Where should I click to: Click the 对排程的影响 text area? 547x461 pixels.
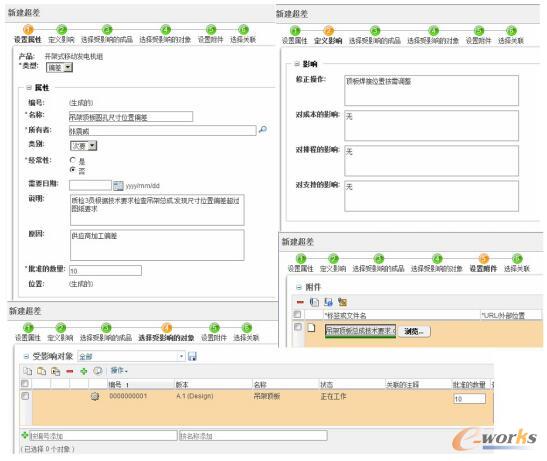tap(432, 161)
